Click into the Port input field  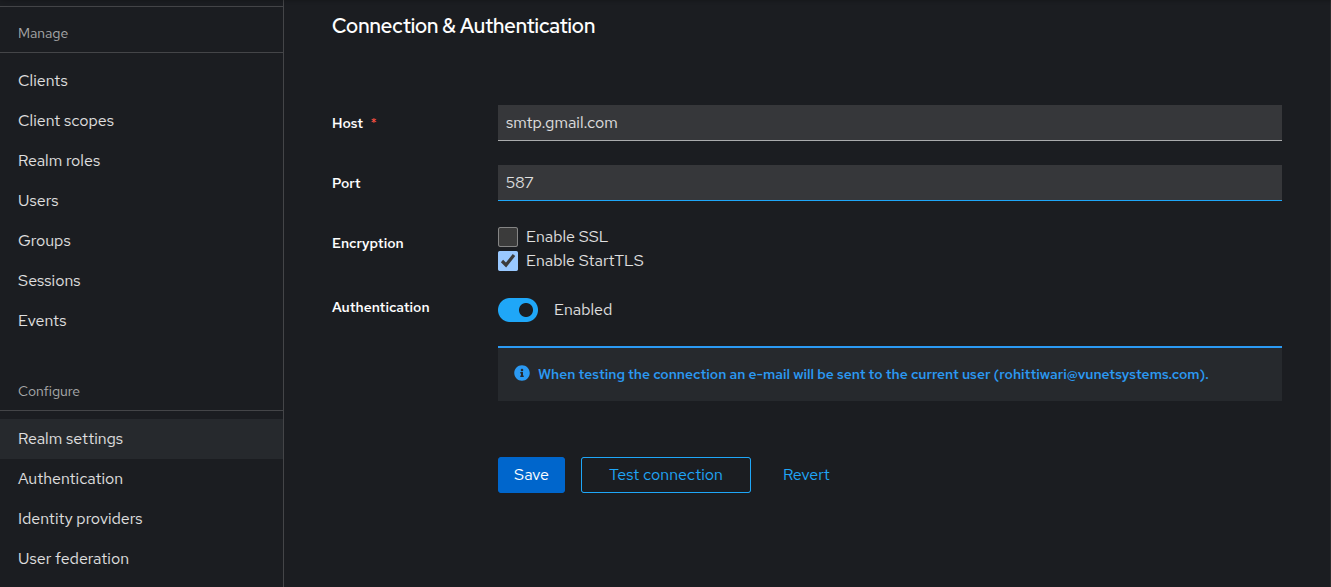pyautogui.click(x=889, y=183)
